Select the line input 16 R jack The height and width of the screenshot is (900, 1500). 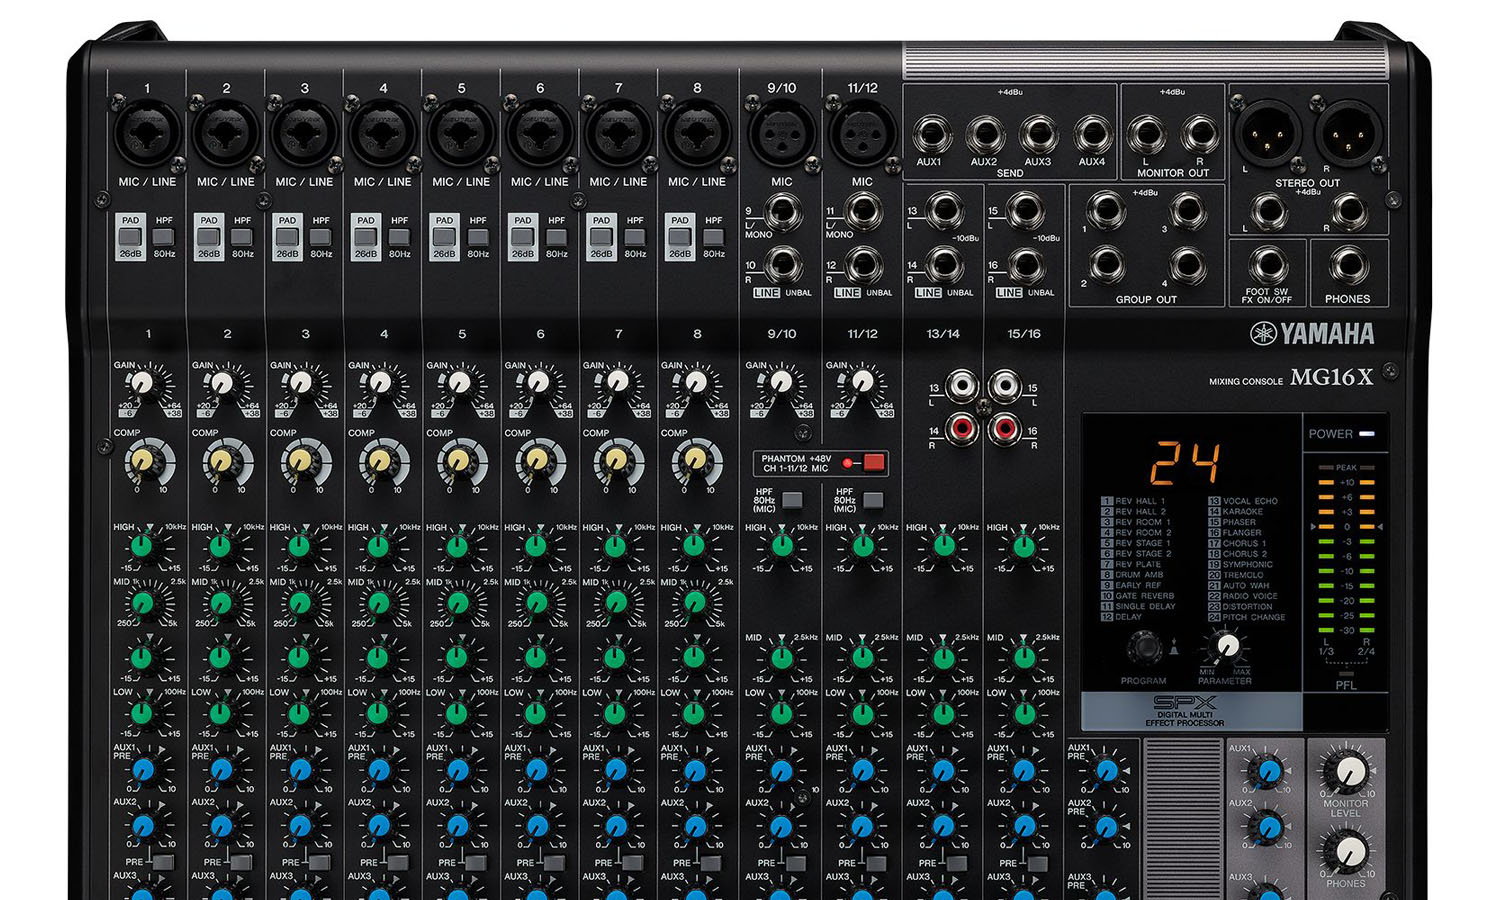coord(1024,265)
